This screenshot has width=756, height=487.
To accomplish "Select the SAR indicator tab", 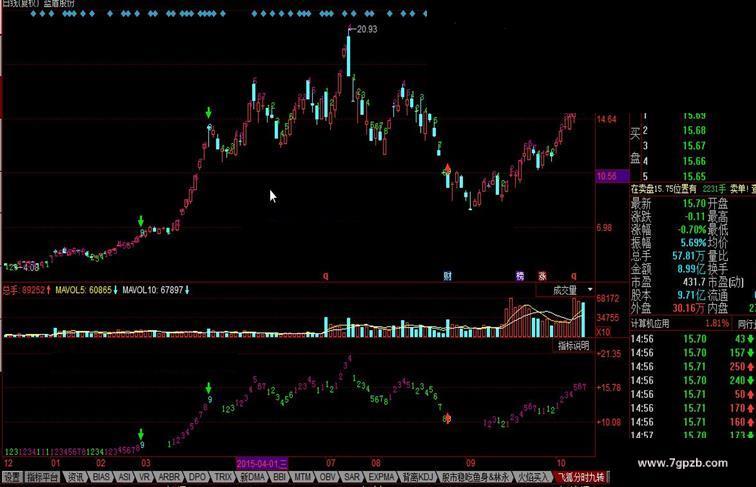I will point(351,477).
